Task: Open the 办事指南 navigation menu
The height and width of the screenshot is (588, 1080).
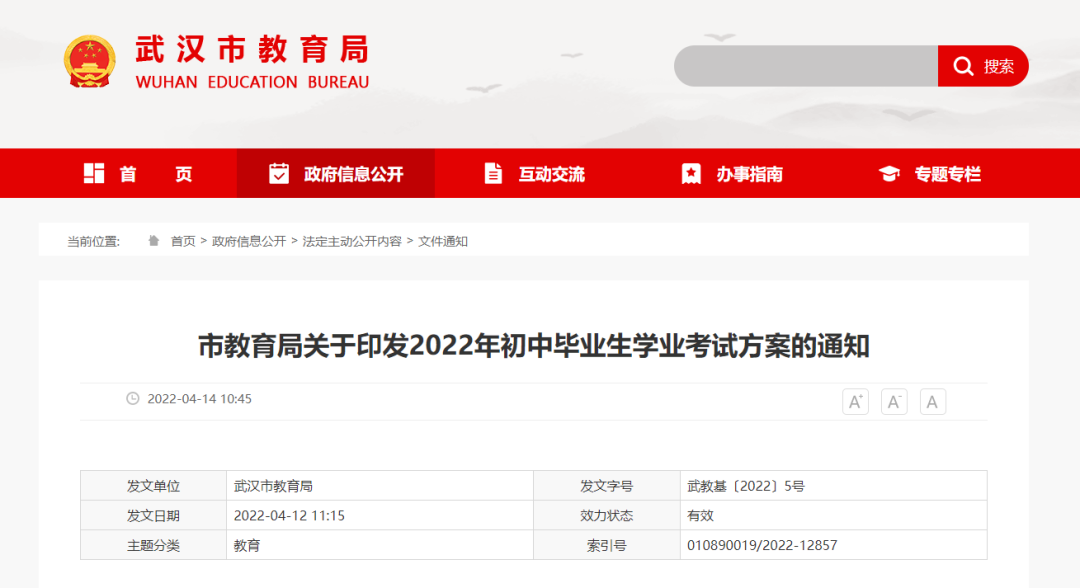Action: click(x=749, y=172)
